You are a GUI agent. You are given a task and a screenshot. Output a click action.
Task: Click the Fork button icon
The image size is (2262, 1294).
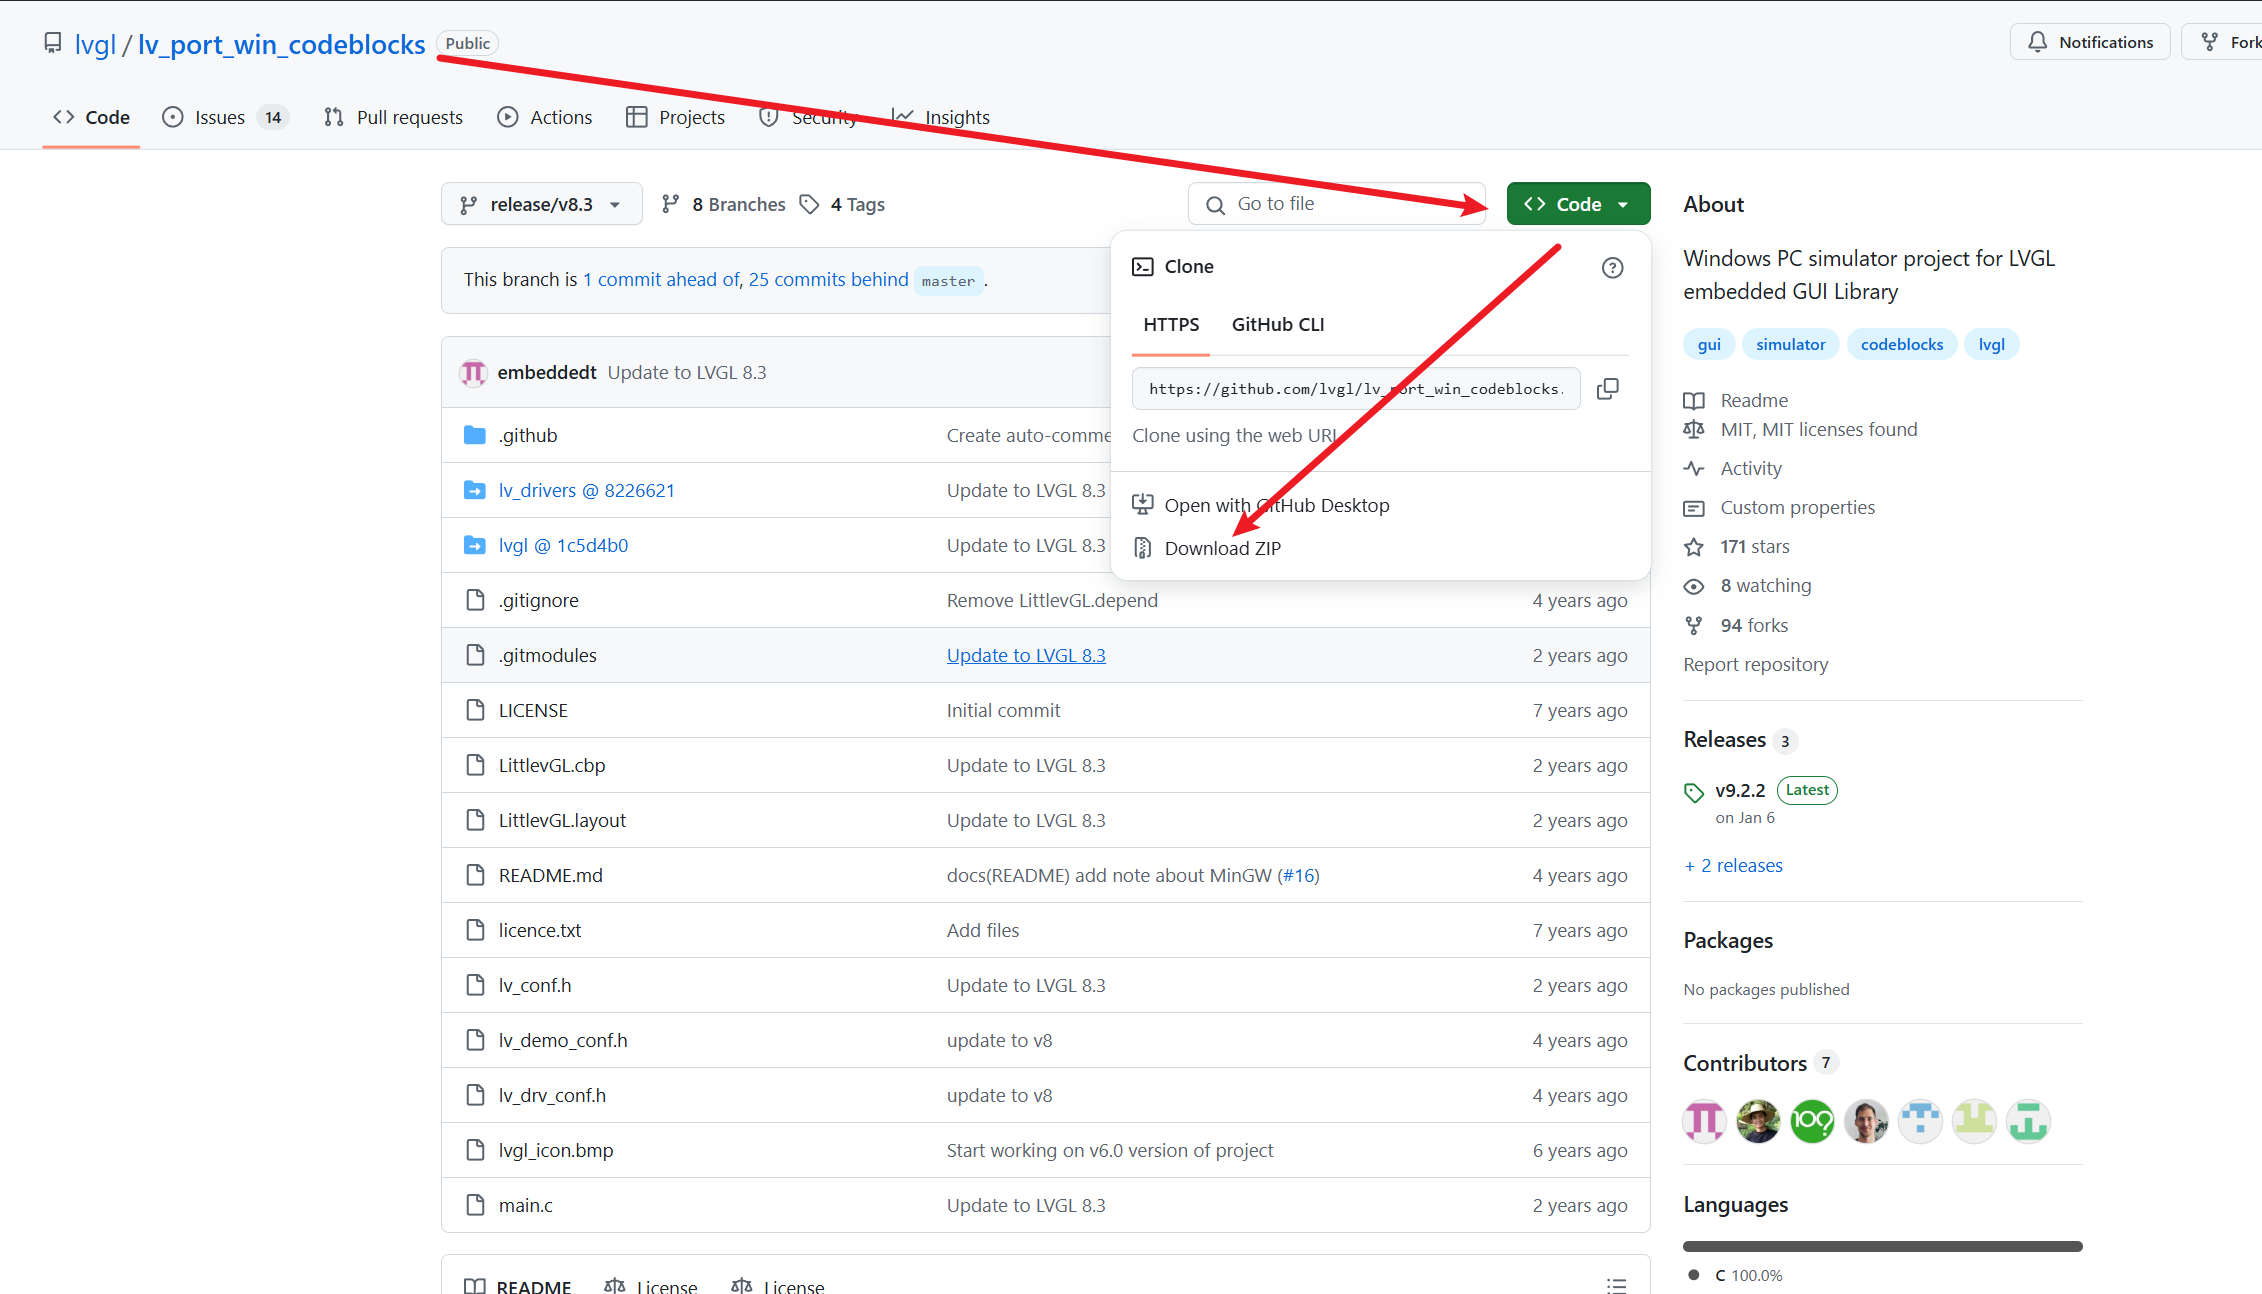(x=2210, y=42)
